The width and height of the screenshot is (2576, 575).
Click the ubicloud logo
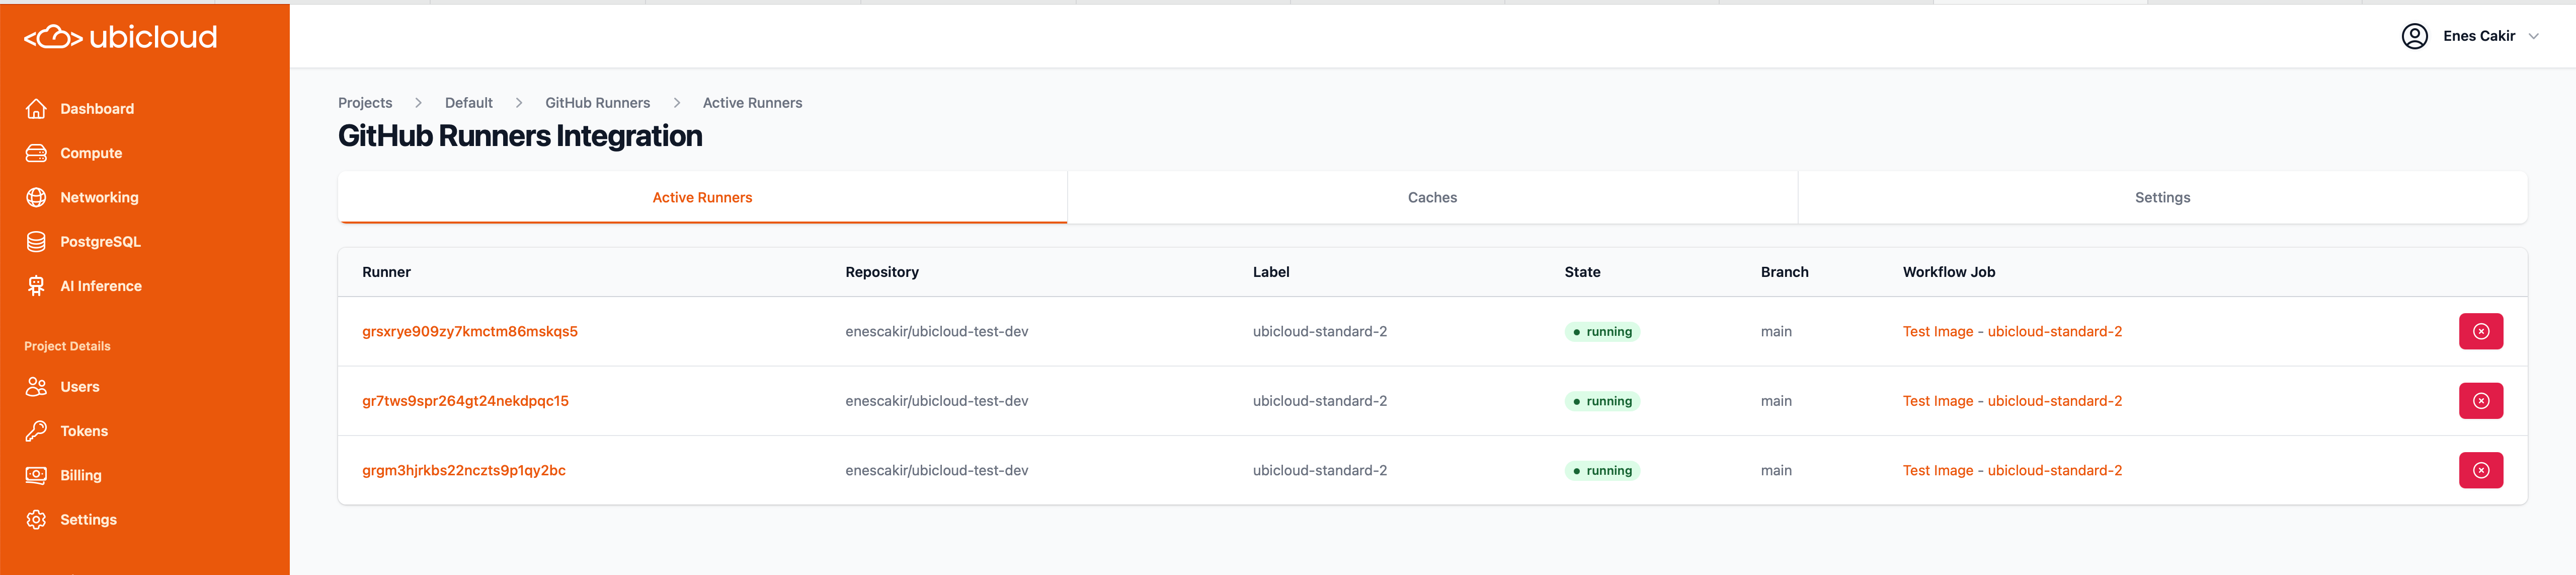click(x=120, y=37)
